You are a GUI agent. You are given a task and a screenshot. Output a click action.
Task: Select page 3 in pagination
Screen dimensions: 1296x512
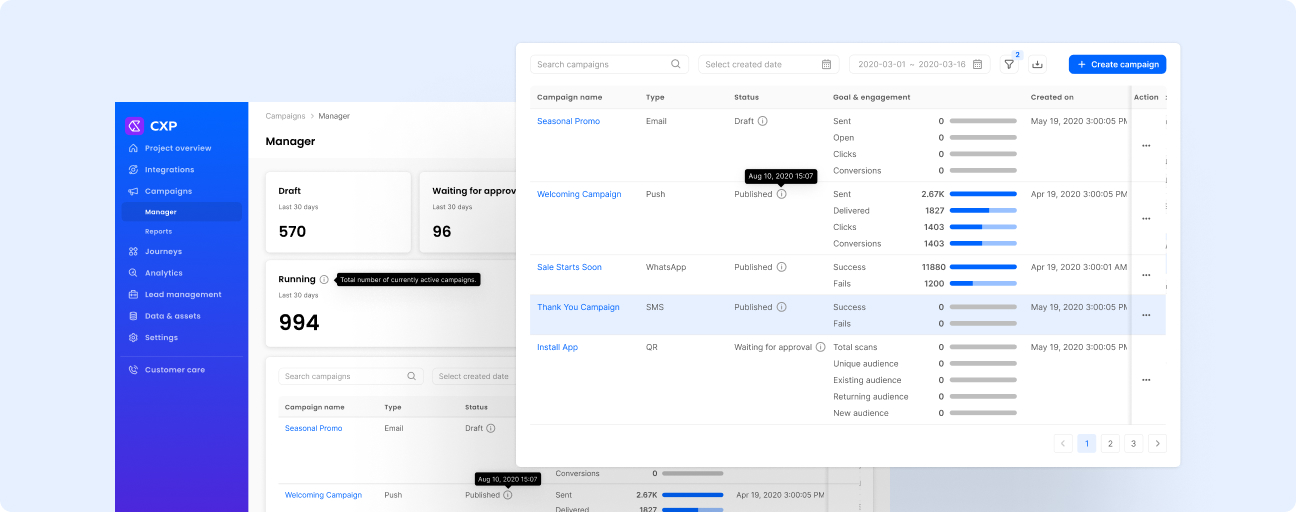[x=1133, y=443]
